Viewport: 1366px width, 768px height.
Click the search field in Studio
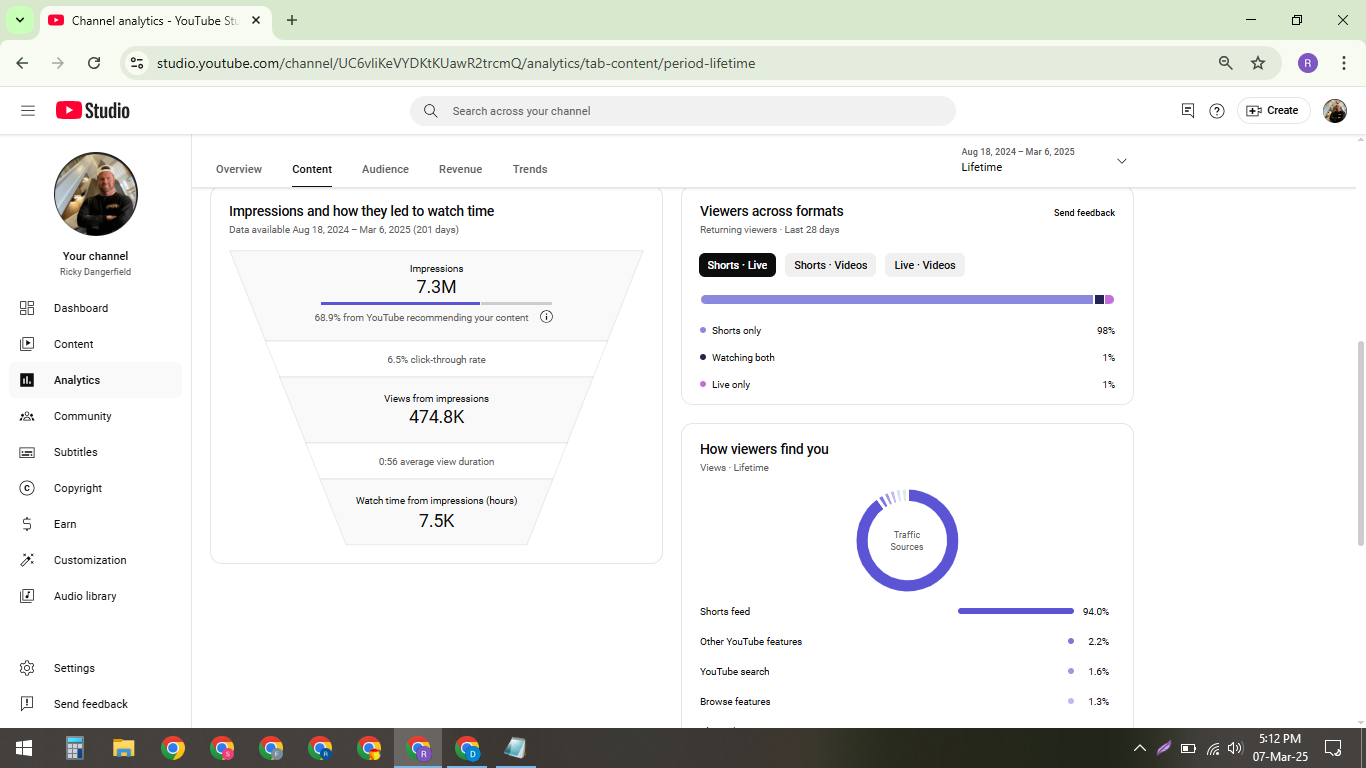point(682,111)
